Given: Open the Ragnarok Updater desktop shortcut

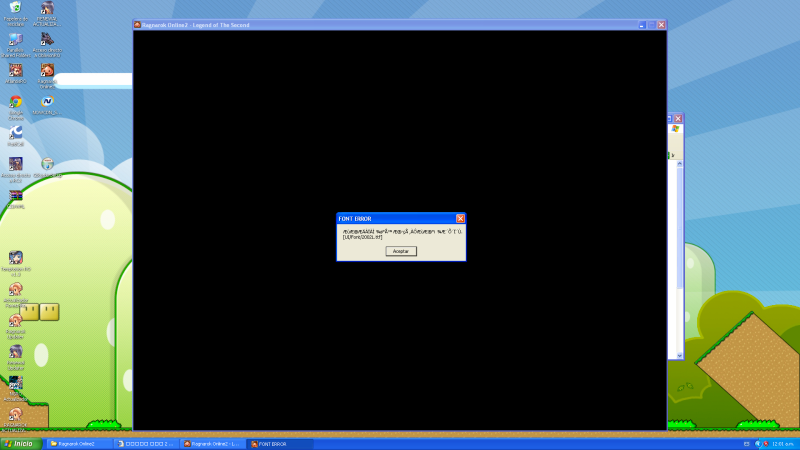Looking at the screenshot, I should click(16, 326).
